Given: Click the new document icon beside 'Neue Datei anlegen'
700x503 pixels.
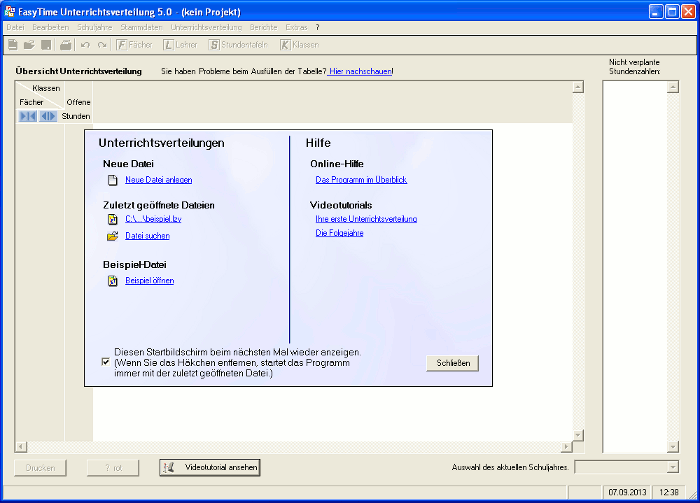Looking at the screenshot, I should [113, 180].
